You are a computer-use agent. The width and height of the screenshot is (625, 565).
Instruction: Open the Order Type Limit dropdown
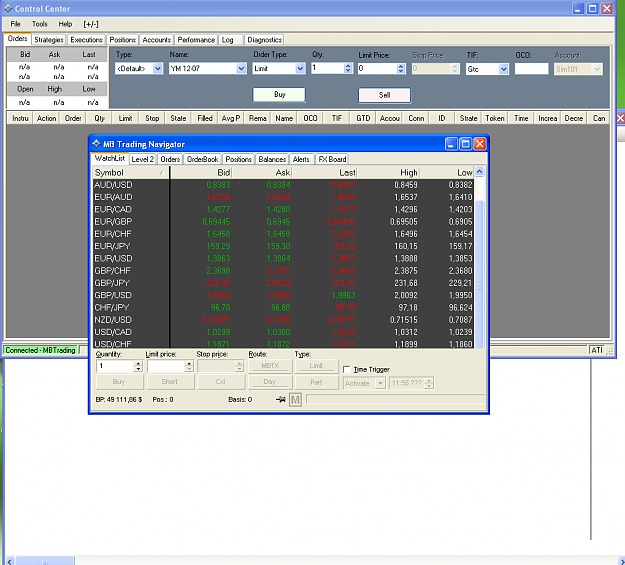[x=300, y=69]
